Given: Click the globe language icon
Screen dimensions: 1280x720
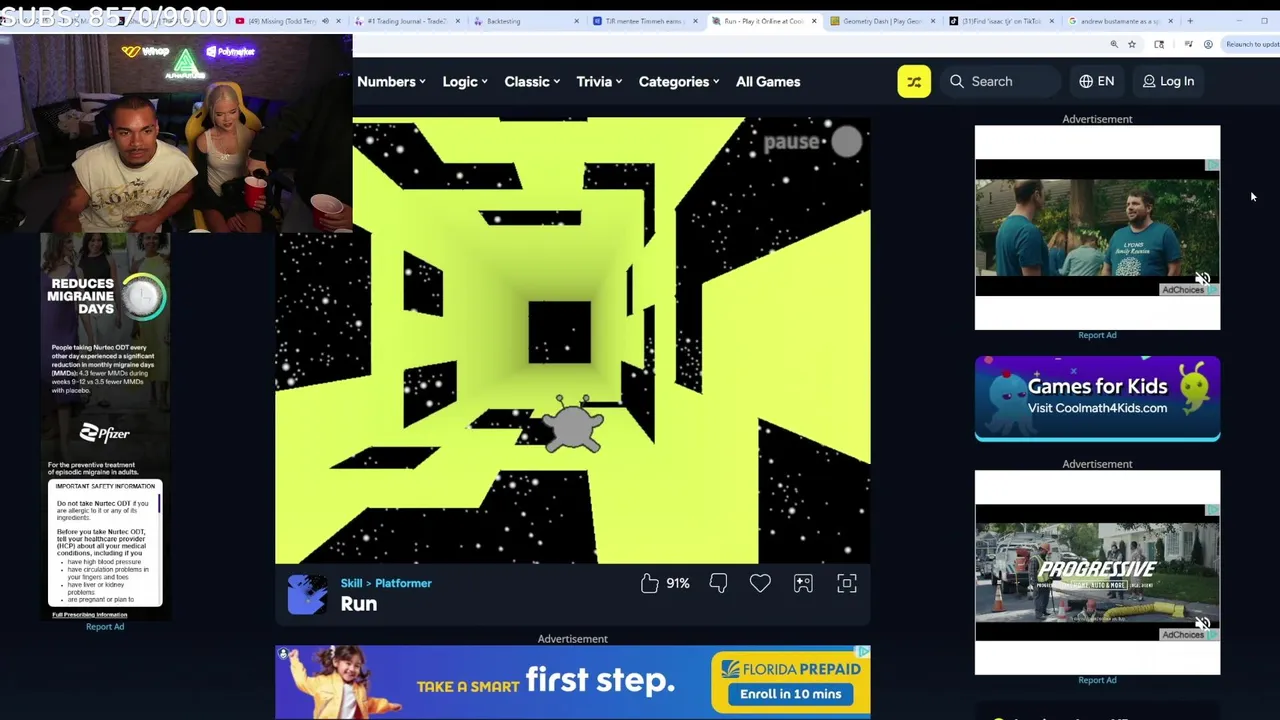Looking at the screenshot, I should point(1086,81).
